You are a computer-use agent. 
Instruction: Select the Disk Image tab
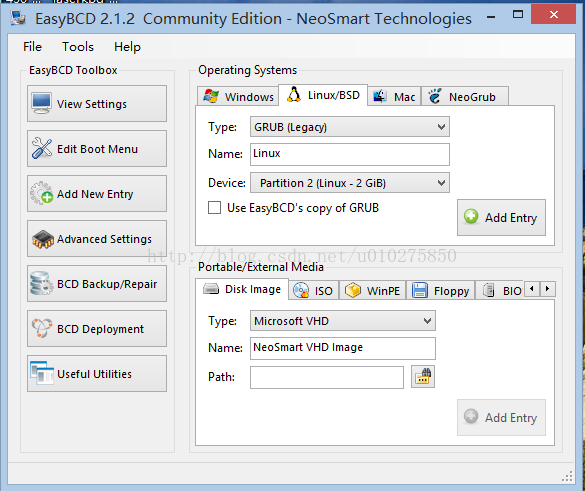[x=242, y=289]
